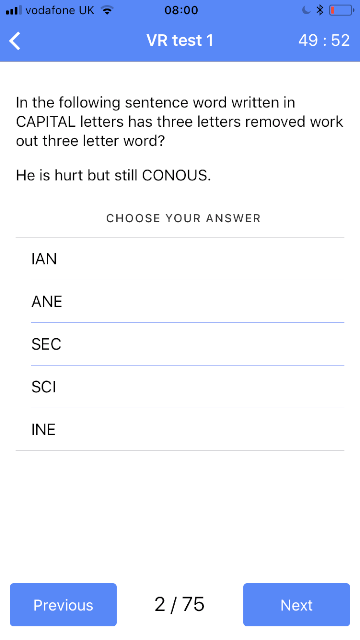
Task: Choose answer SCI
Action: pos(180,387)
